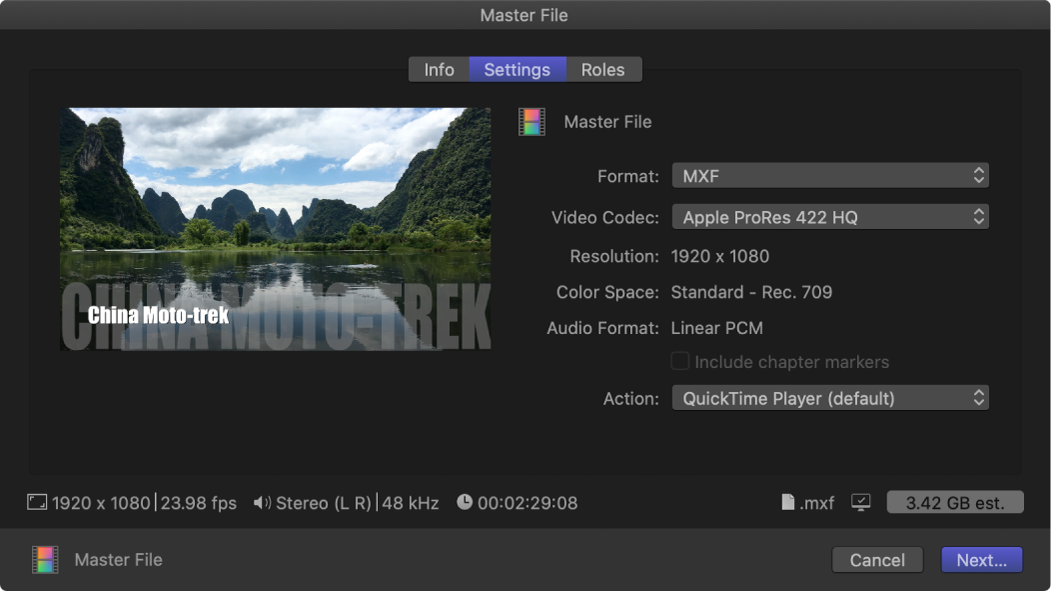Switch to the Info tab

point(439,70)
